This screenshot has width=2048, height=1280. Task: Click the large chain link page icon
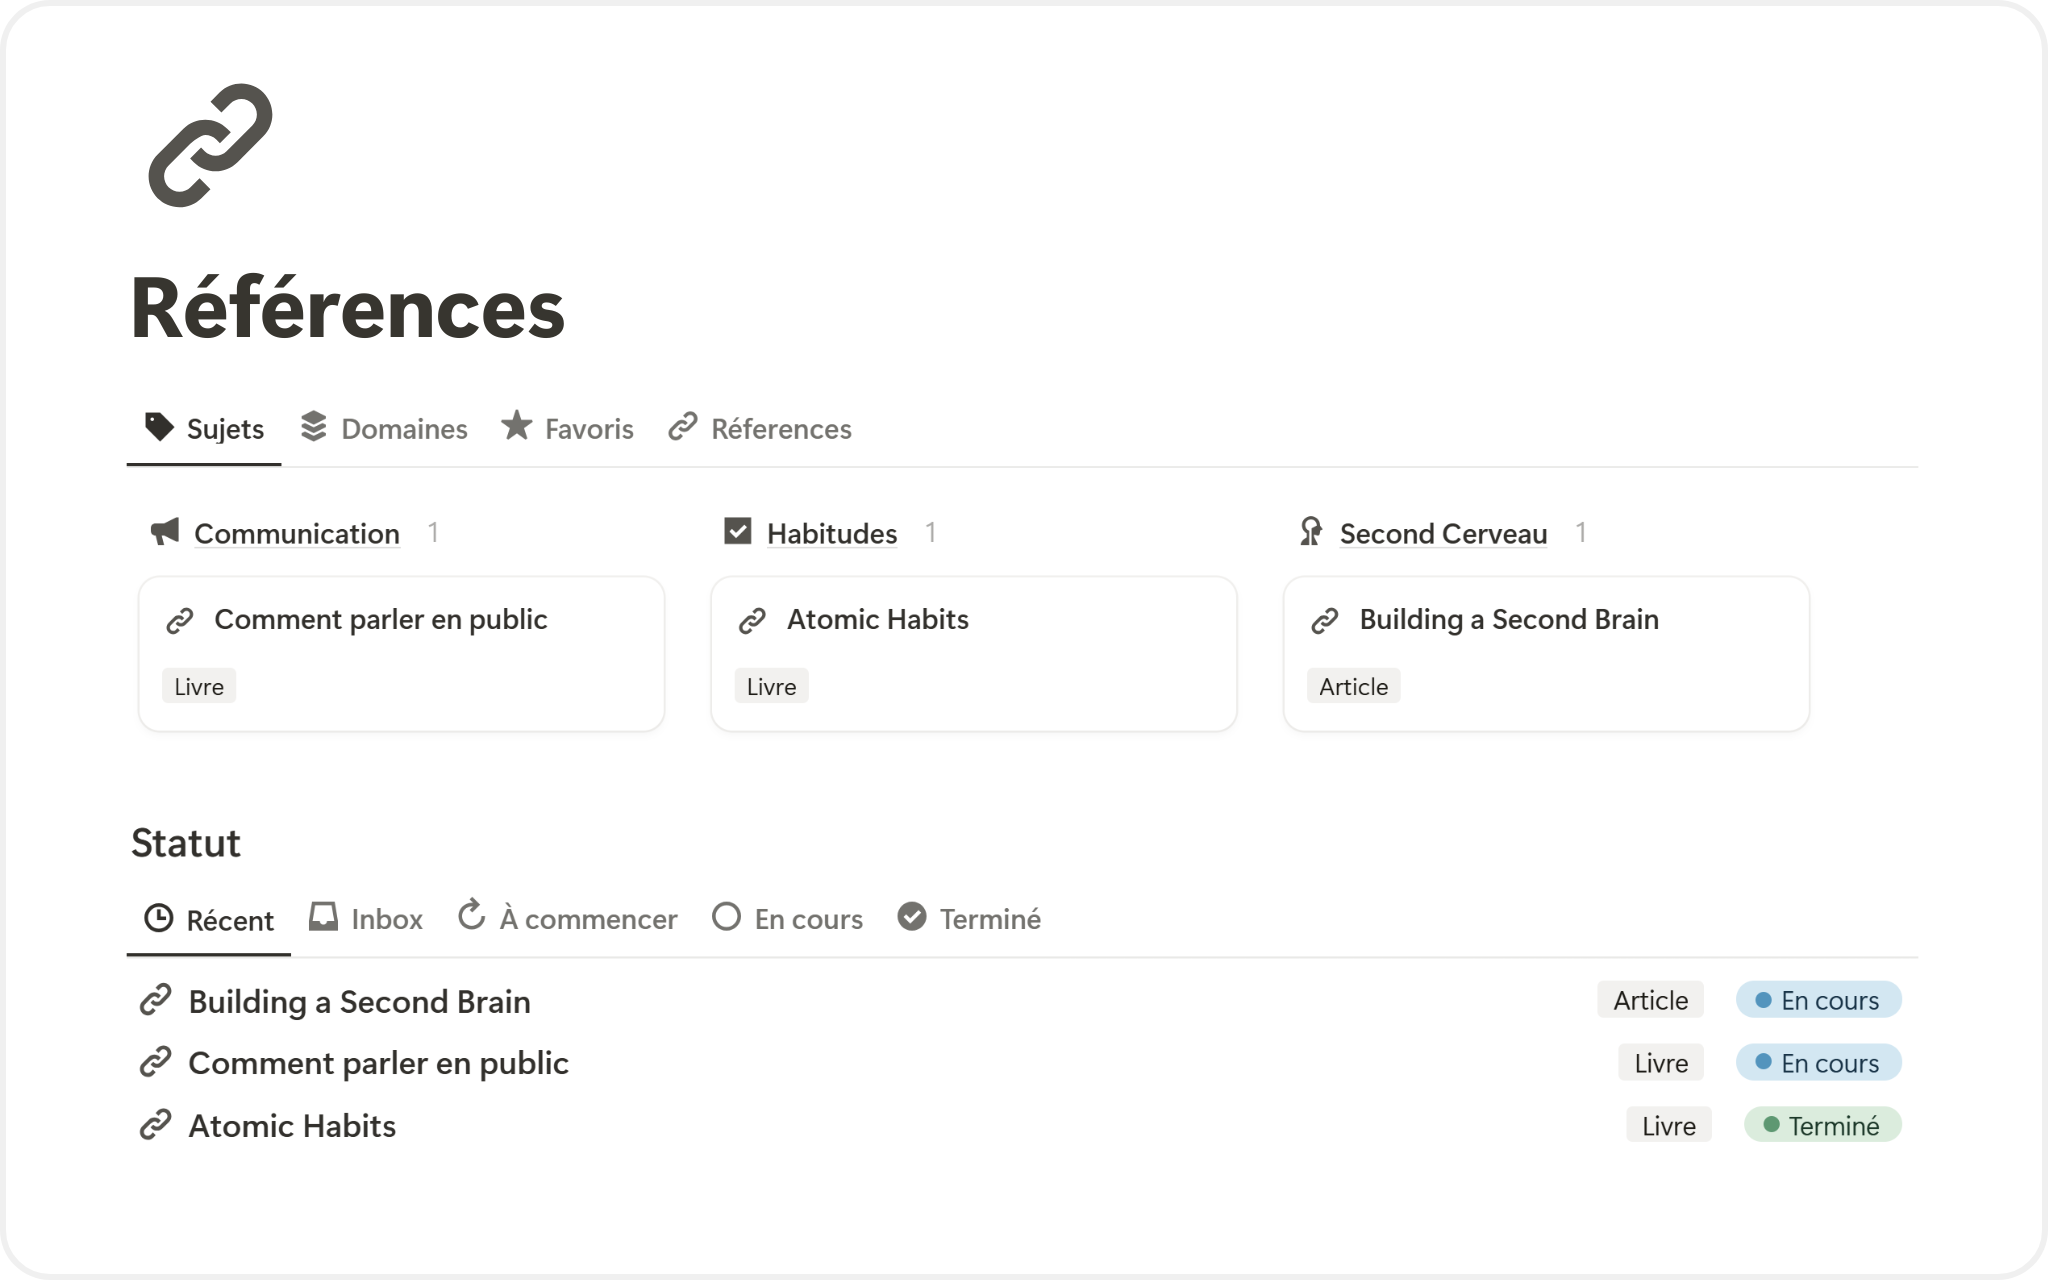(x=210, y=146)
